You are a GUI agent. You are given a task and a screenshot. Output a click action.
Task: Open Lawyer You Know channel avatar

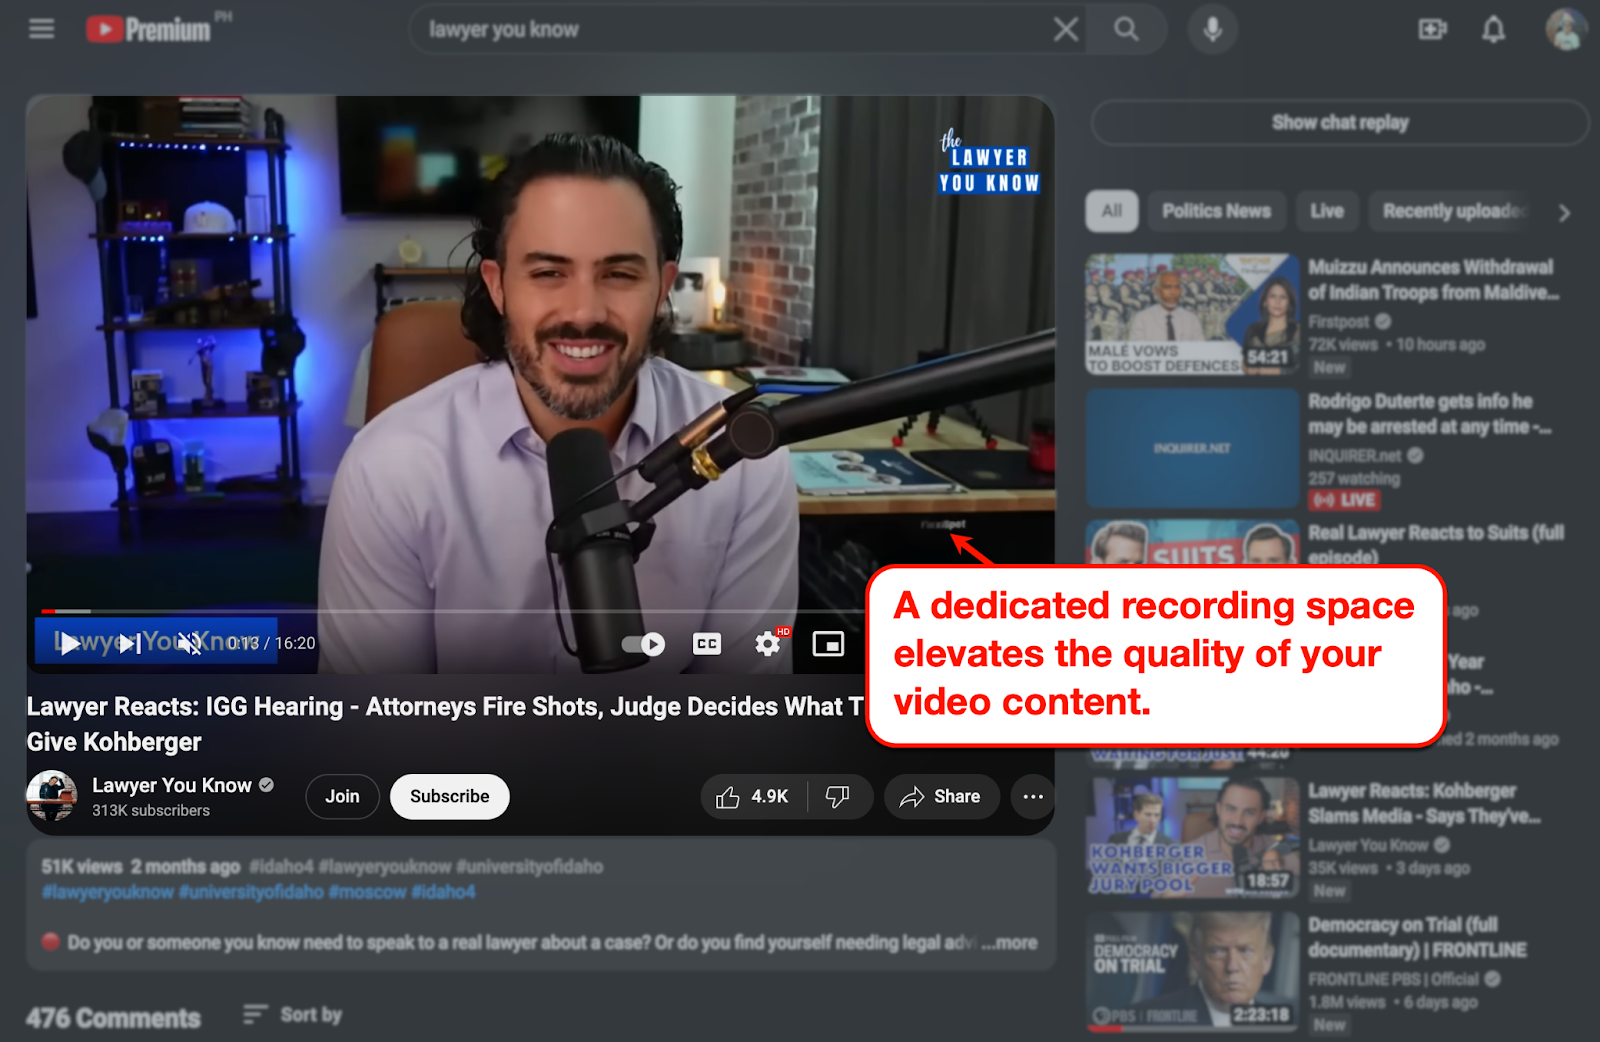point(51,796)
